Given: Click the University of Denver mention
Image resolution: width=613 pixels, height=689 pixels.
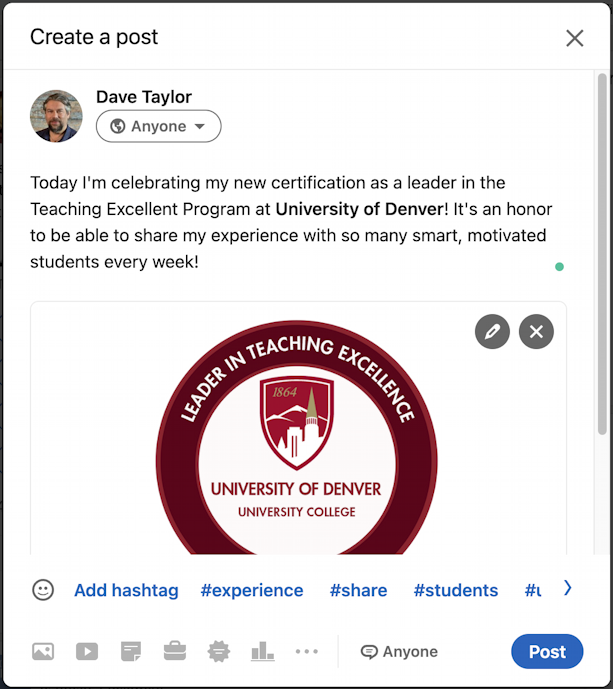Looking at the screenshot, I should point(359,209).
